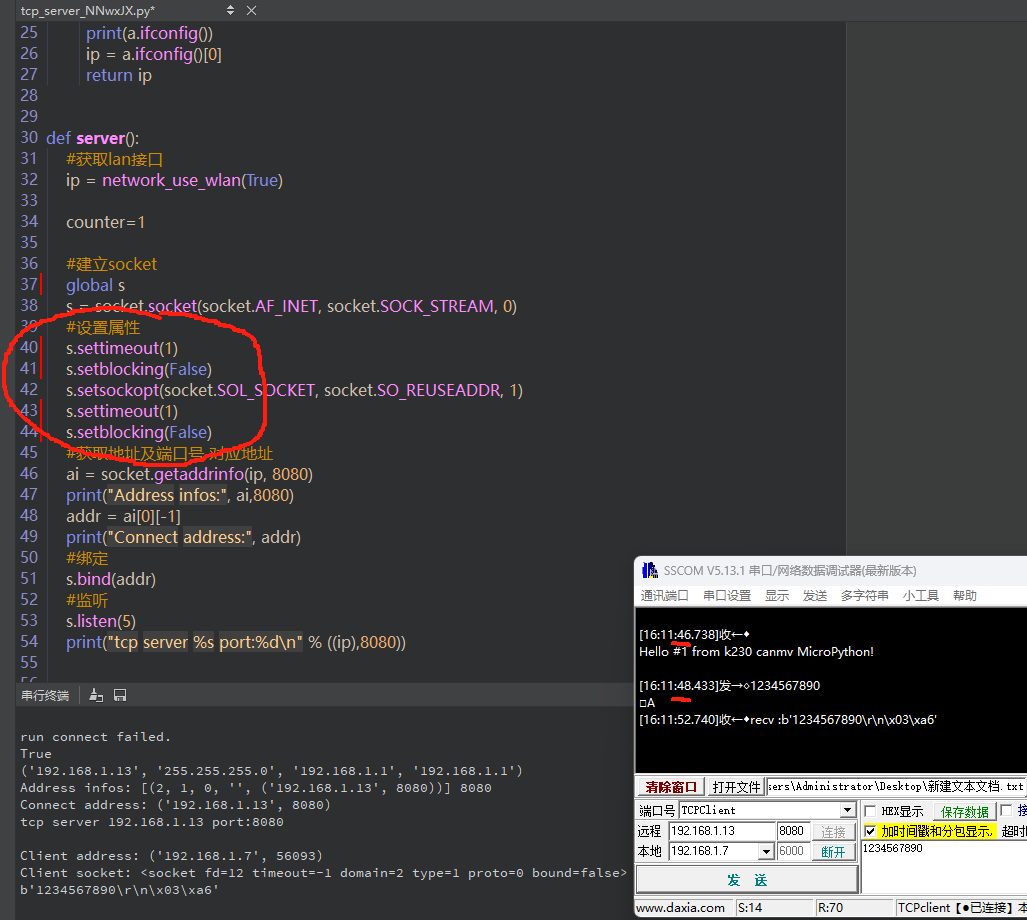Click the save terminal output floppy icon
The height and width of the screenshot is (920, 1027).
click(x=120, y=695)
